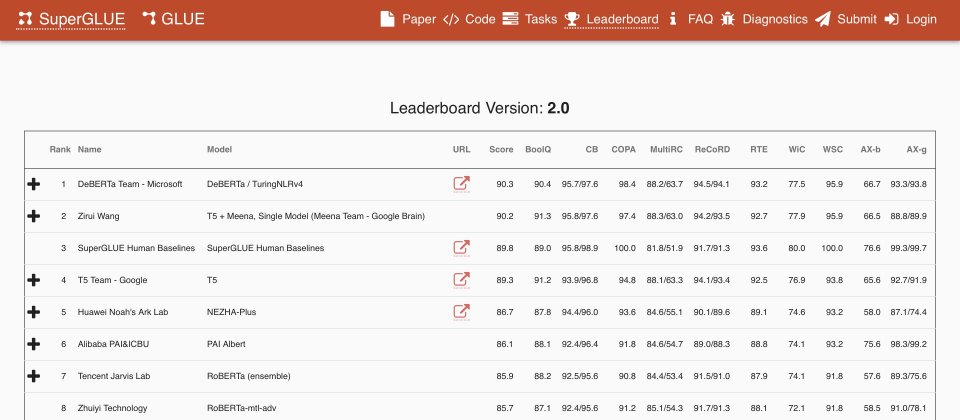Screen dimensions: 960x420
Task: Click the Tasks server icon
Action: (x=510, y=19)
